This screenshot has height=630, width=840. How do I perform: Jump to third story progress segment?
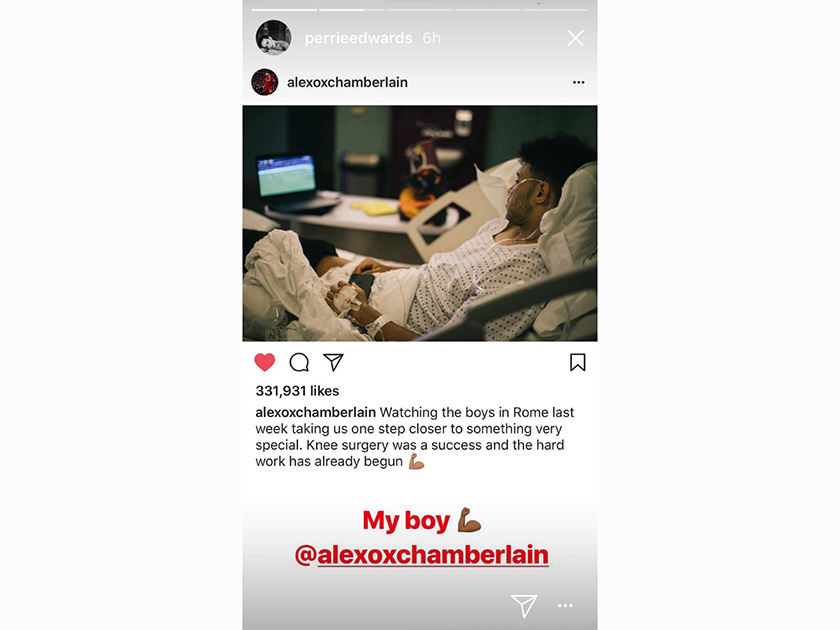coord(420,10)
